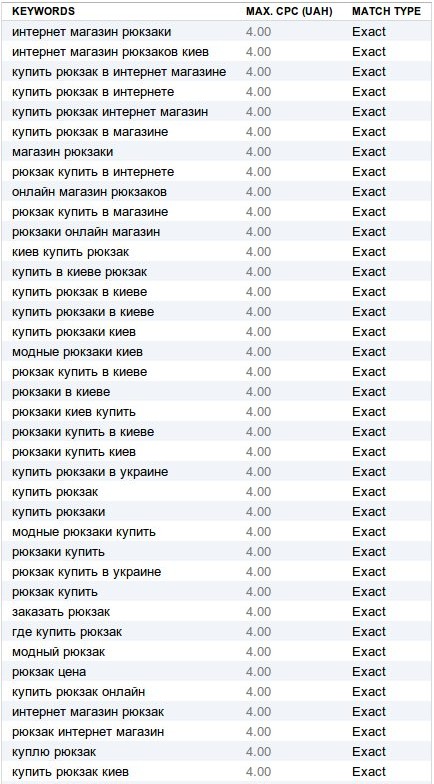434x784 pixels.
Task: Click the KEYWORDS column header
Action: point(44,12)
